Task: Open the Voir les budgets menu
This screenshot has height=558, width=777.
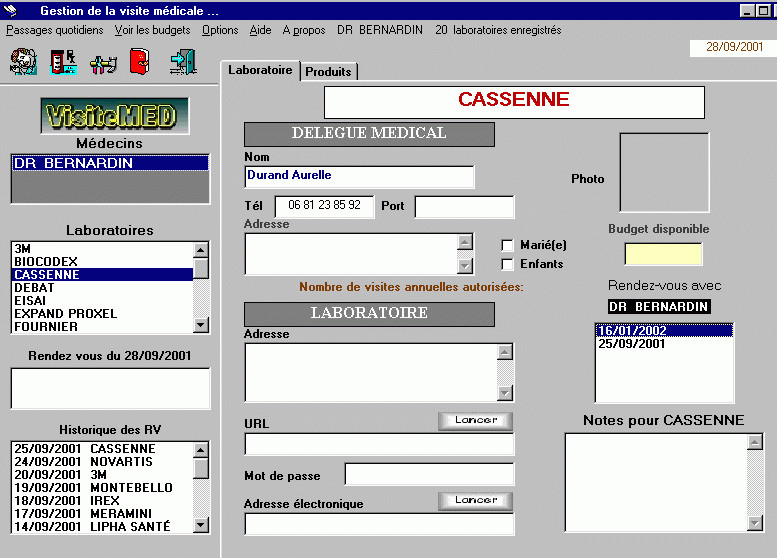Action: coord(152,30)
